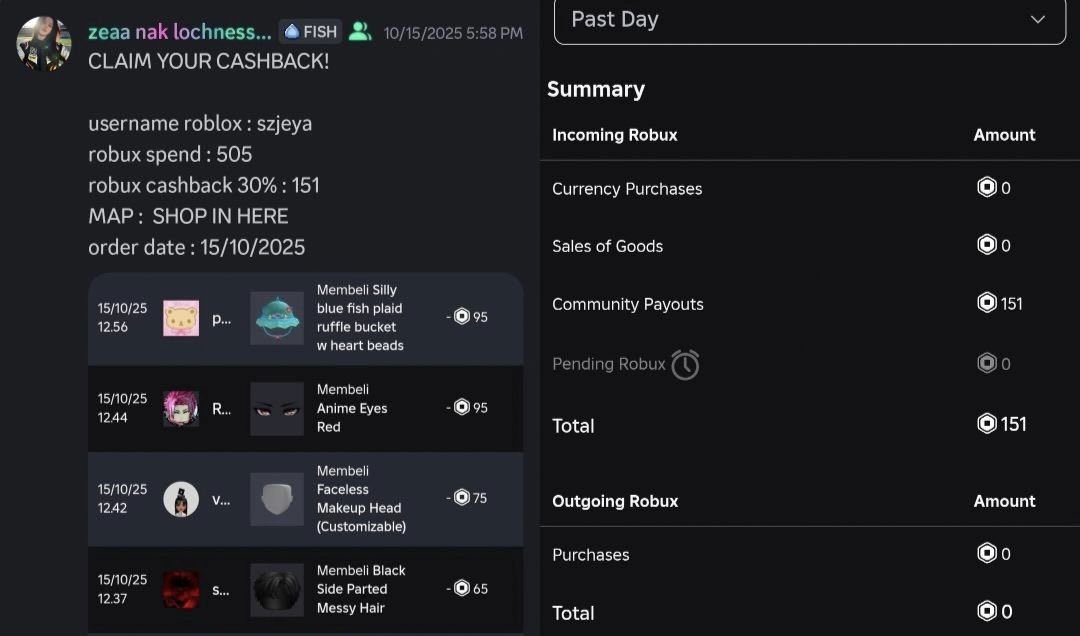Open the Pending Robux row
Screen dimensions: 1080x636
[809, 364]
